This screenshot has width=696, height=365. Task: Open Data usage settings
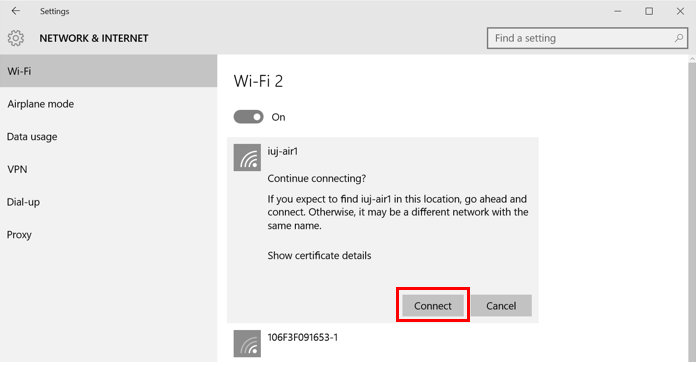(108, 137)
